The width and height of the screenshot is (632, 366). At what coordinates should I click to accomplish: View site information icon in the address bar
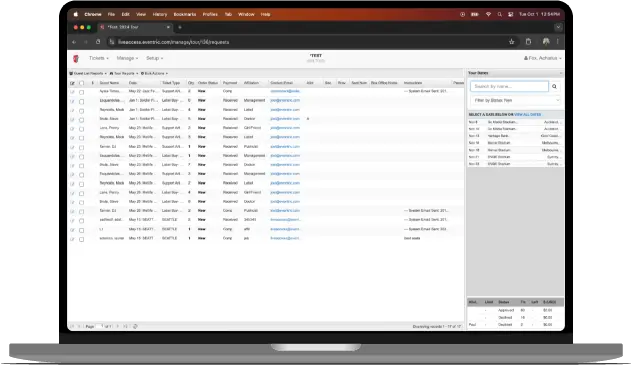point(112,42)
